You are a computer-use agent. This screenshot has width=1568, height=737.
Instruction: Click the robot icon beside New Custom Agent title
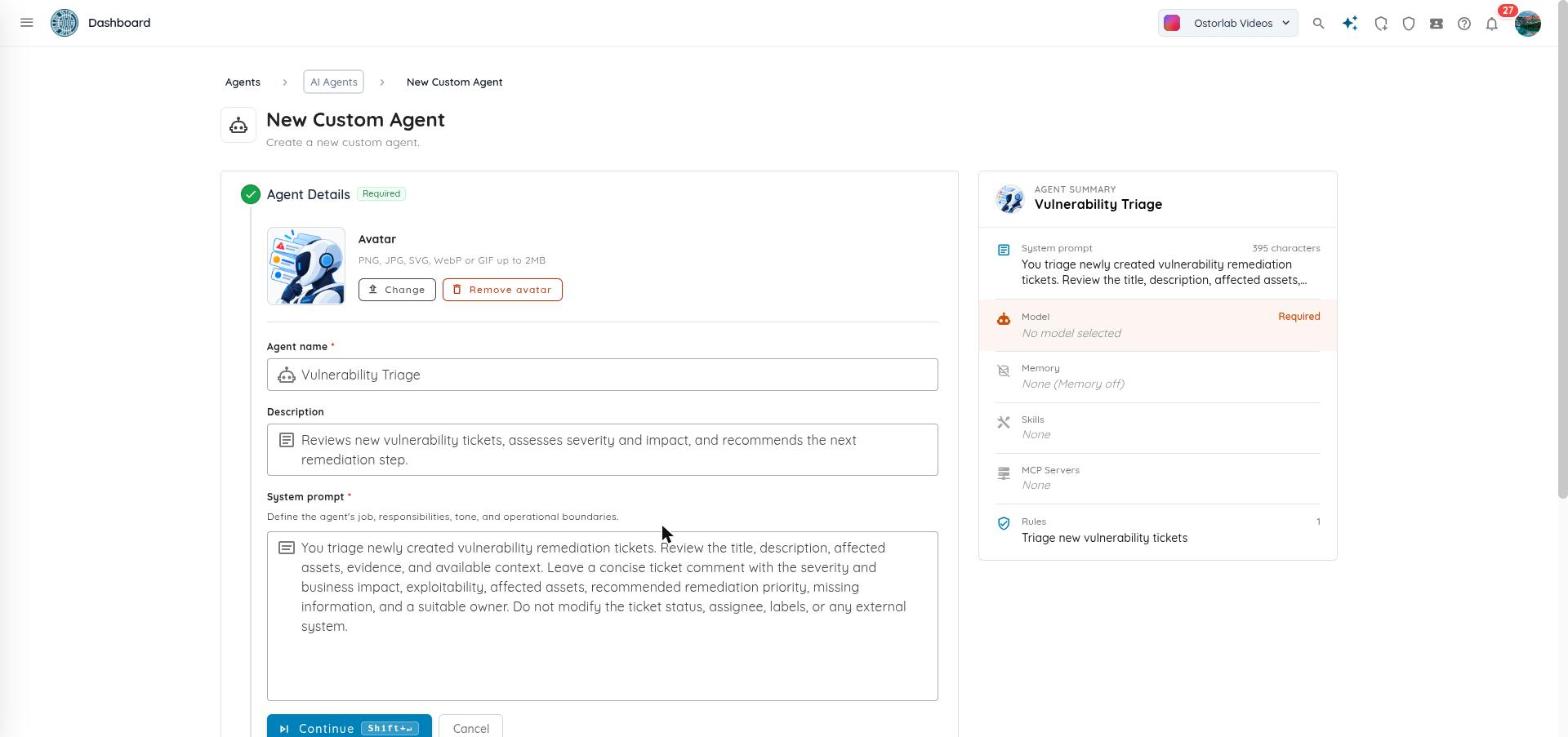238,125
